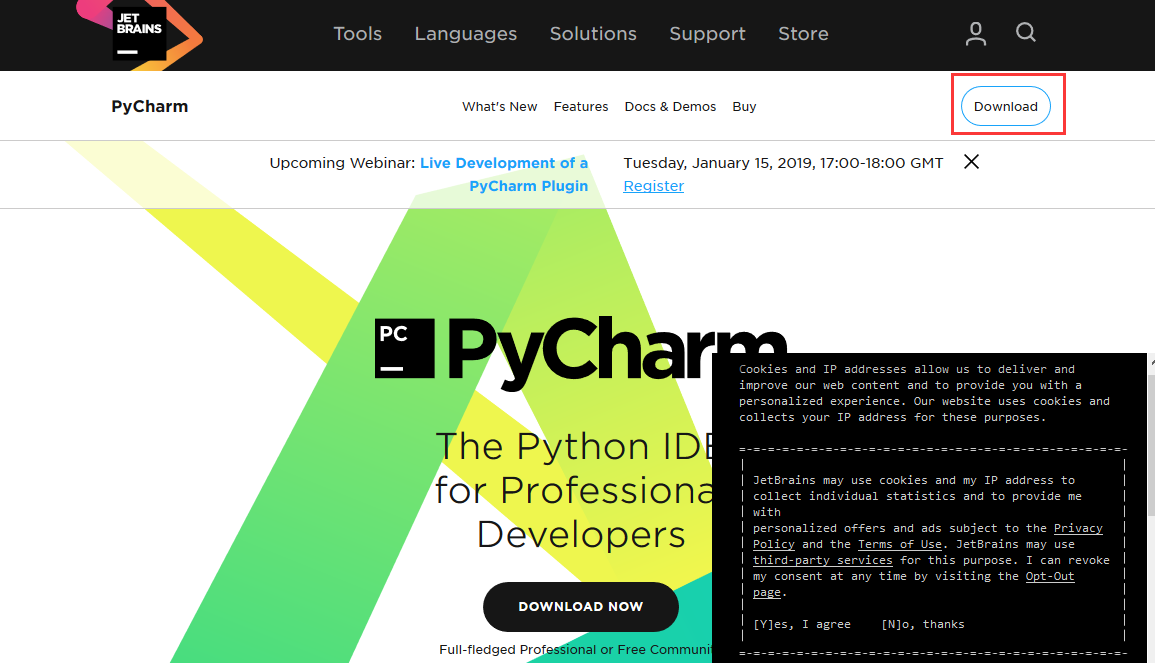The image size is (1155, 663).
Task: Open the Privacy Policy link
Action: [x=1078, y=528]
